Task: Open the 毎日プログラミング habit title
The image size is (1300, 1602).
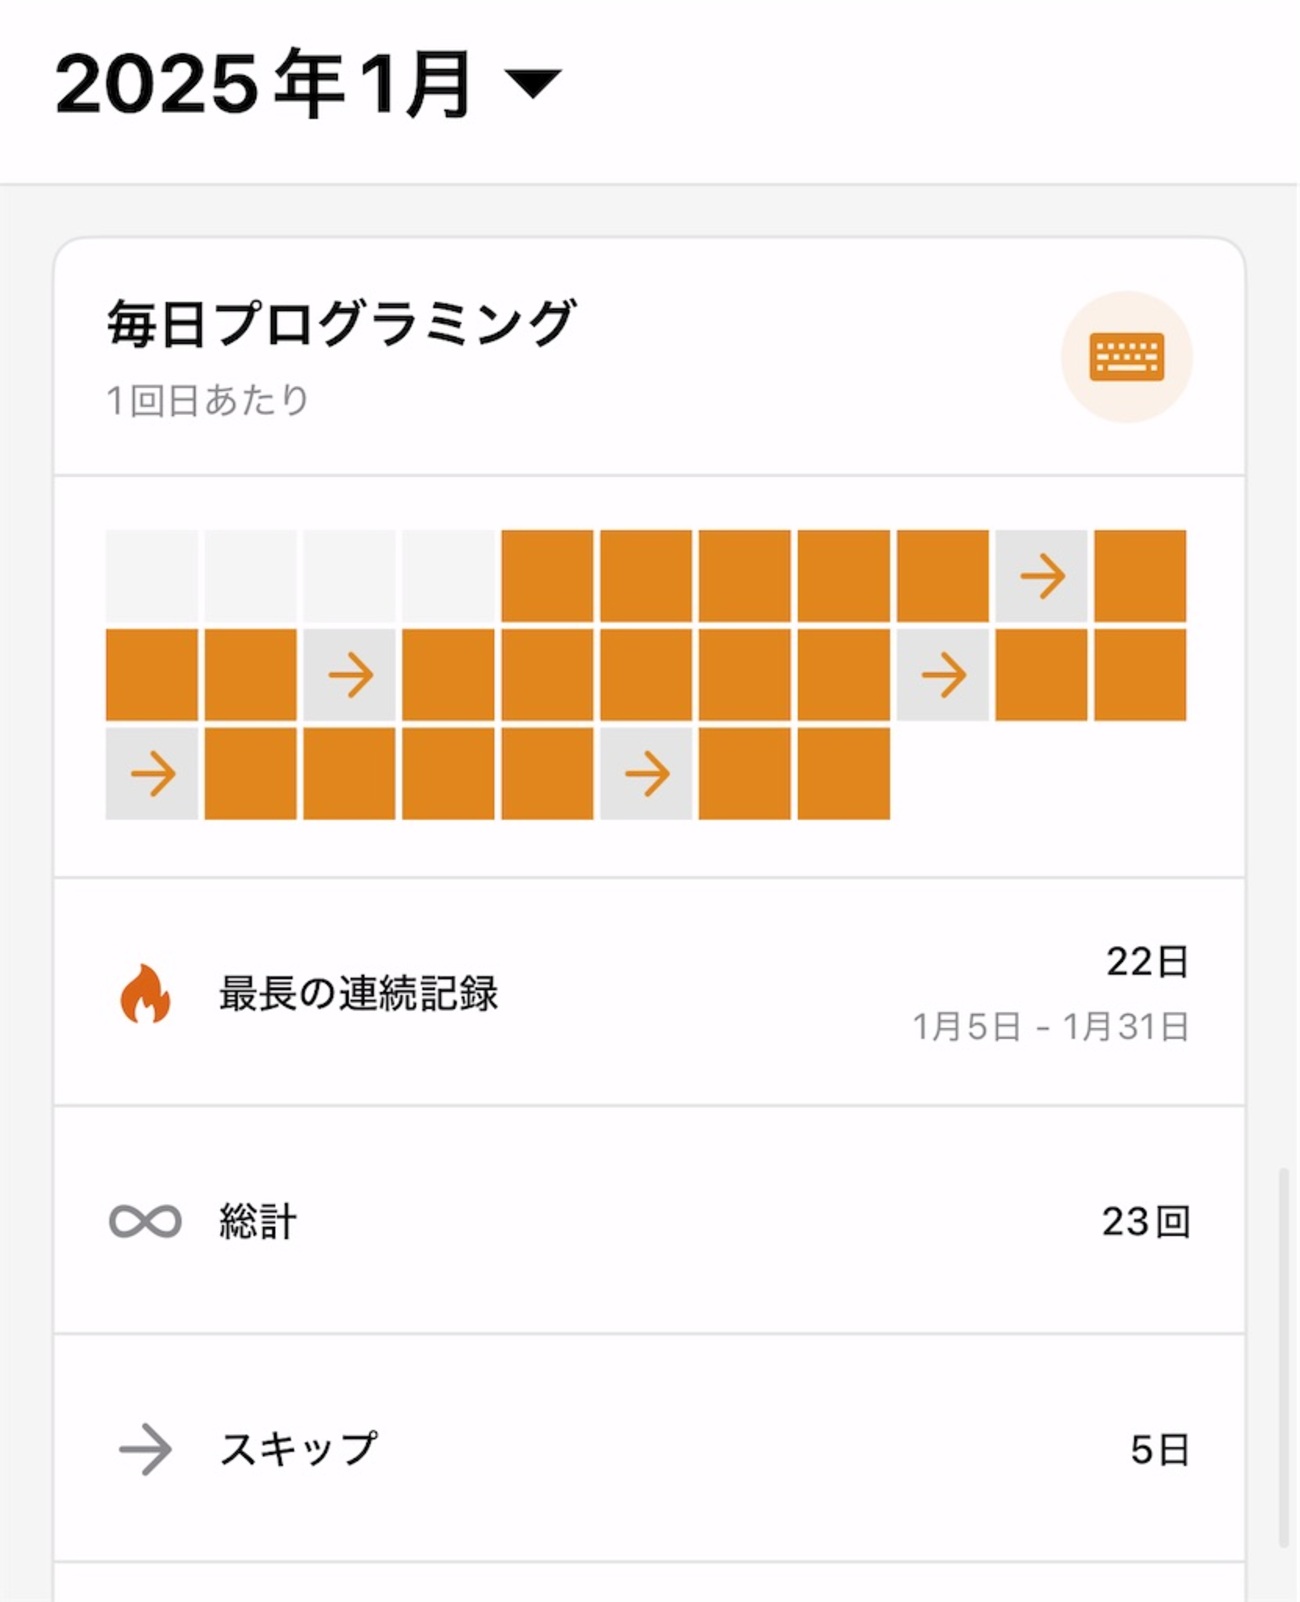Action: [341, 324]
